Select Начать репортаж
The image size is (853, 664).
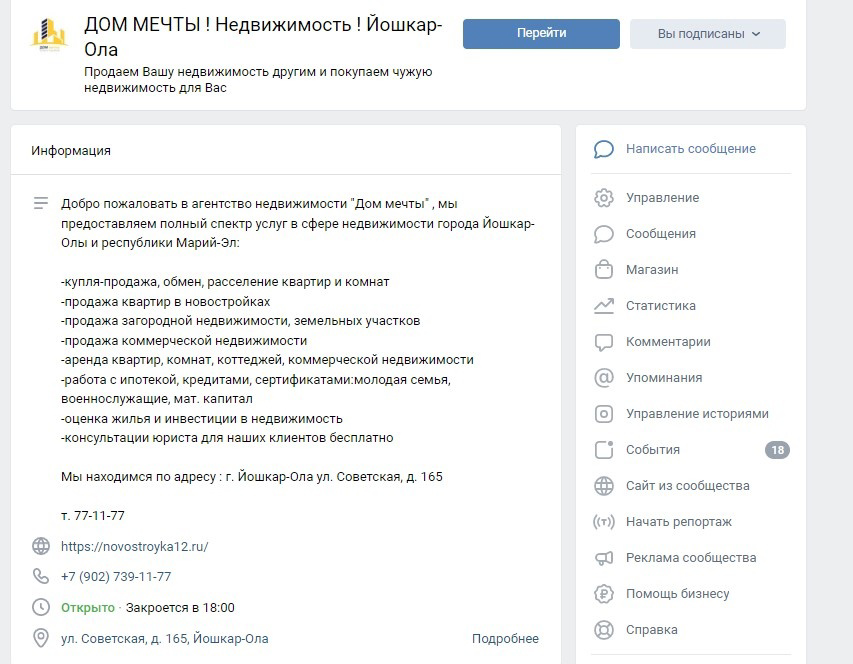(678, 522)
